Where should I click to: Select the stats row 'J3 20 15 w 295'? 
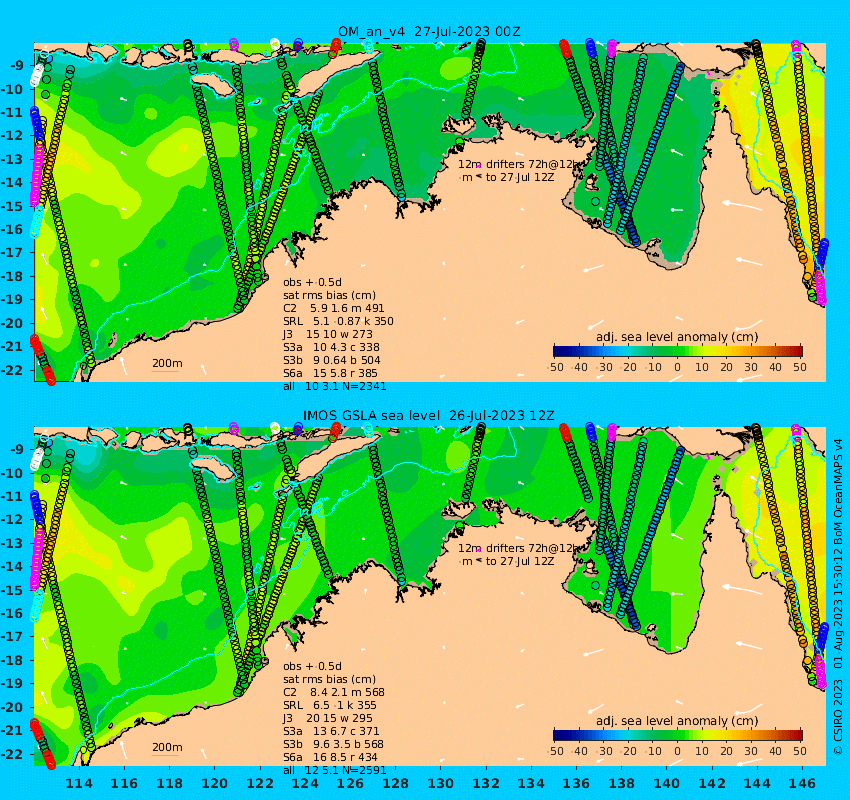pos(328,718)
